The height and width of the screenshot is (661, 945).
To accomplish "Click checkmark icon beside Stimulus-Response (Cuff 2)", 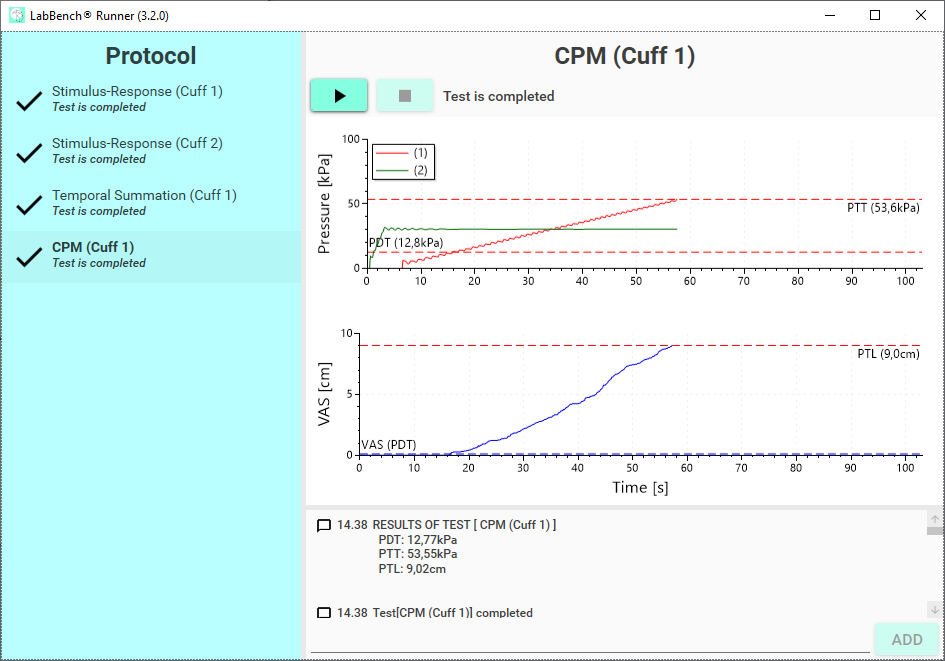I will pyautogui.click(x=29, y=153).
